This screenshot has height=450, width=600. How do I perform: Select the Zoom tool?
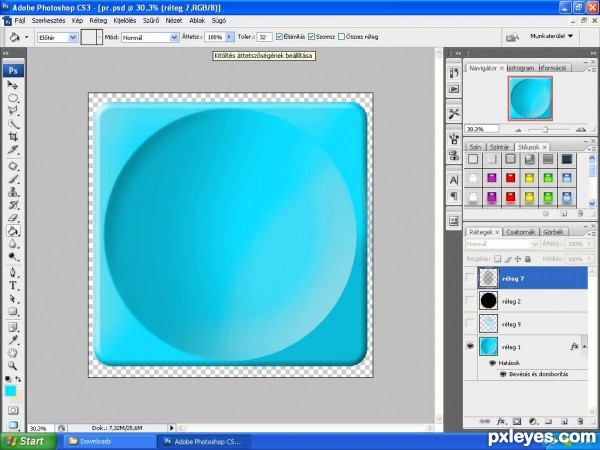[13, 366]
